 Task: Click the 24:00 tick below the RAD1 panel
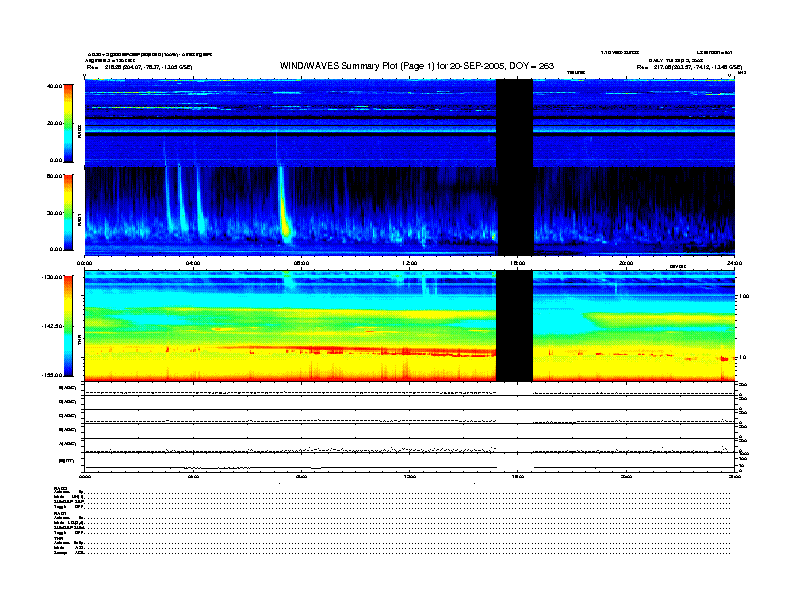[x=734, y=263]
